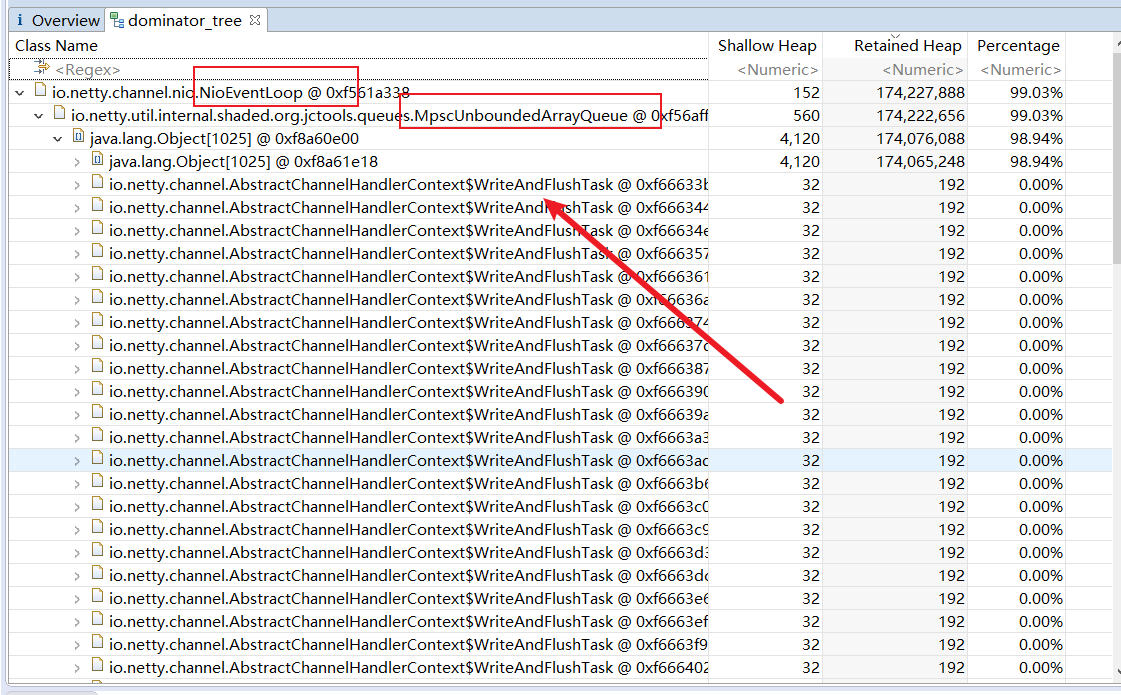Click the icon of WriteAndFlushTask @ 0xf6663ac

[x=98, y=460]
